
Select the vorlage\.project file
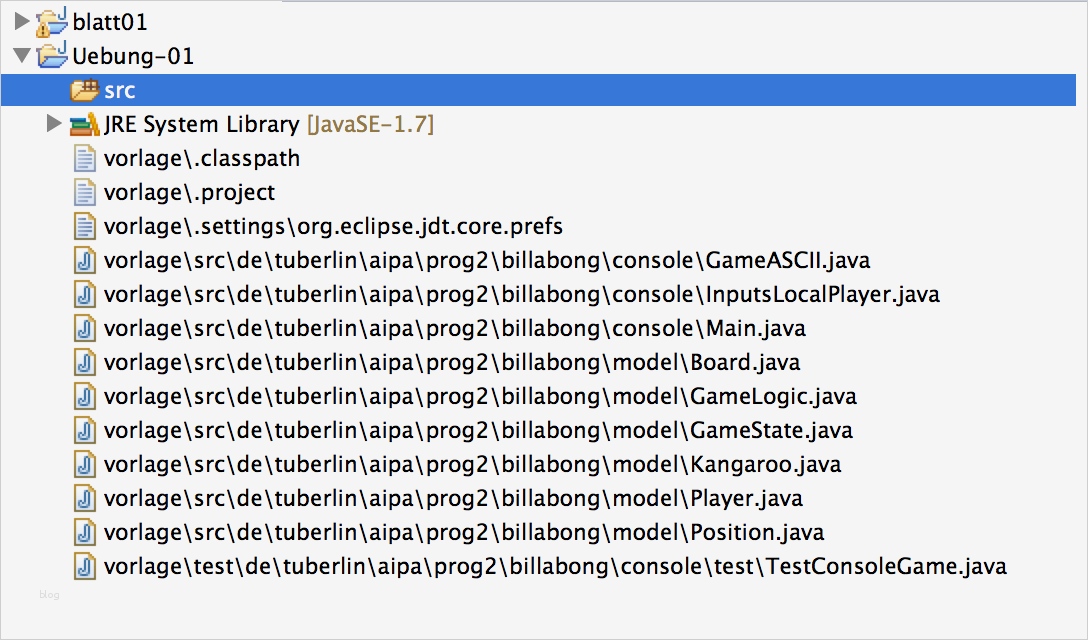189,192
